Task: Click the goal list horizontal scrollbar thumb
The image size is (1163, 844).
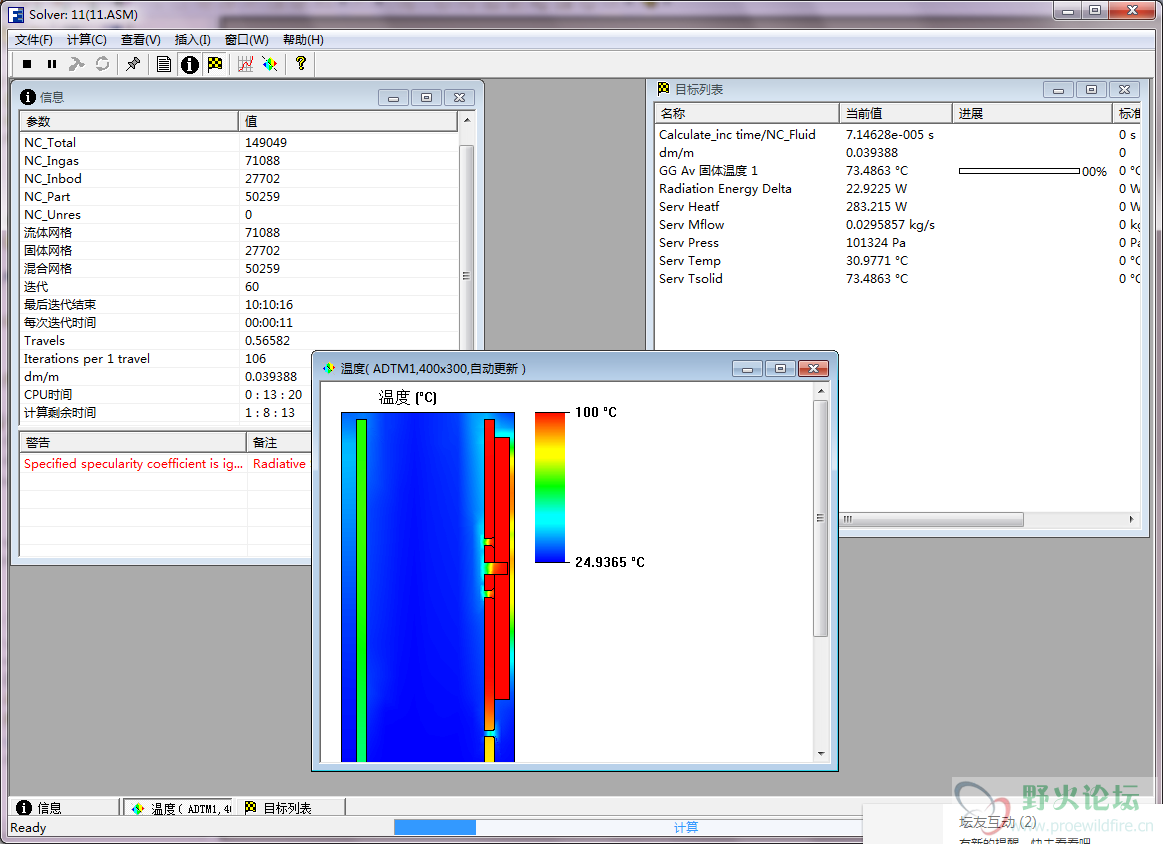Action: [932, 519]
